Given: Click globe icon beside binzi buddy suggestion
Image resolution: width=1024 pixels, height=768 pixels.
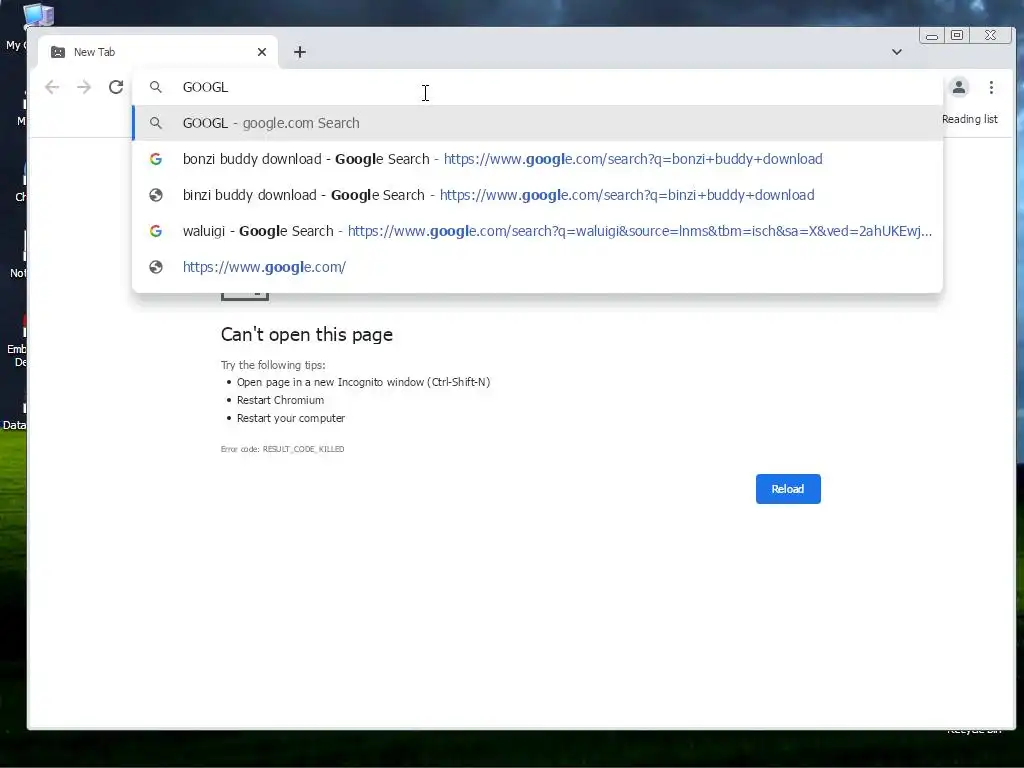Looking at the screenshot, I should 155,195.
